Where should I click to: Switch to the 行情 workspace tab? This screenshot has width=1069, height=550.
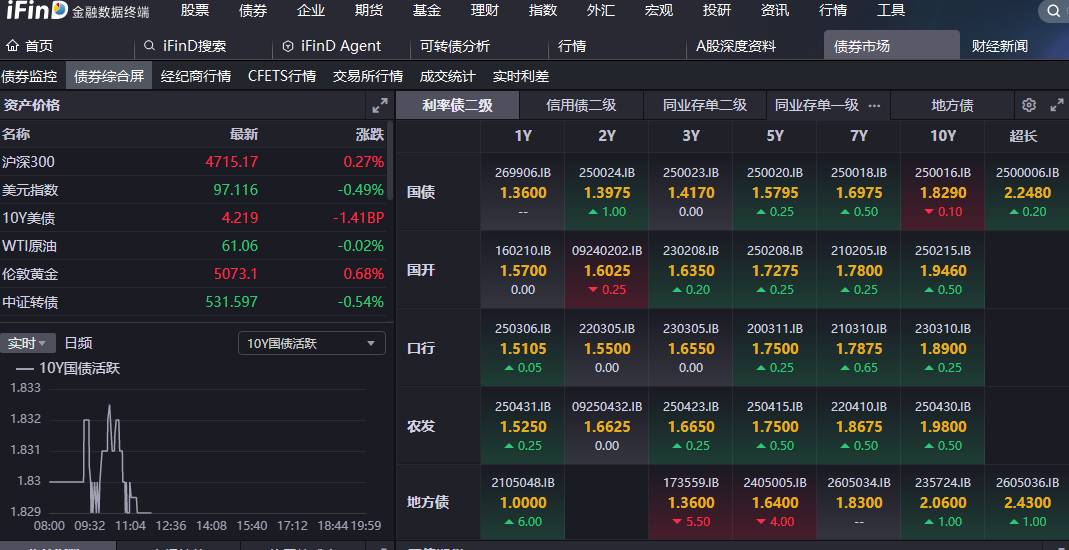[572, 46]
